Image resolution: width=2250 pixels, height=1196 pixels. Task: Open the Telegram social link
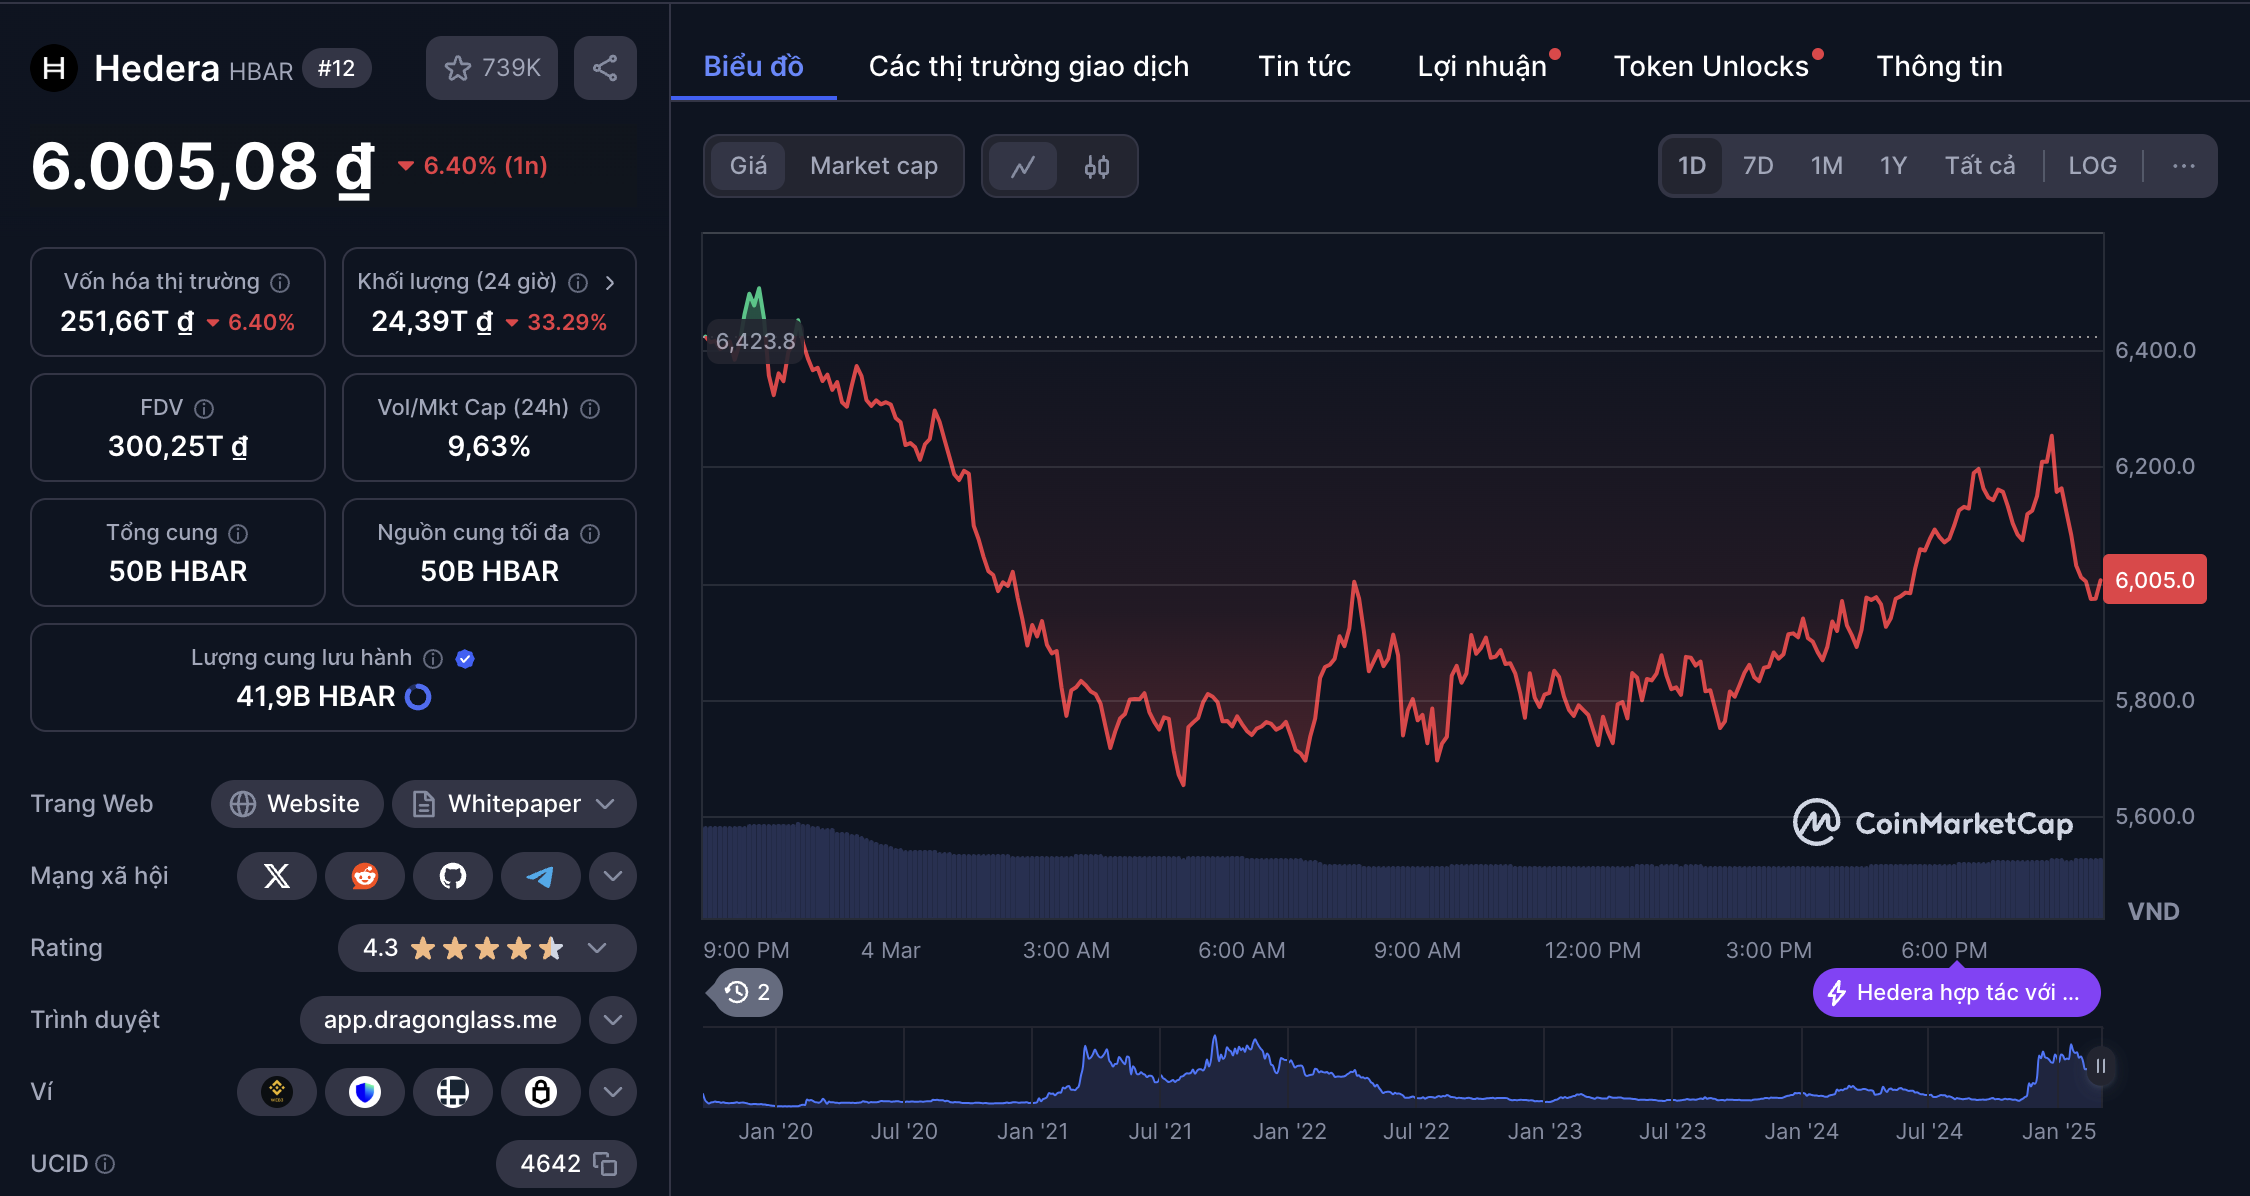coord(540,877)
